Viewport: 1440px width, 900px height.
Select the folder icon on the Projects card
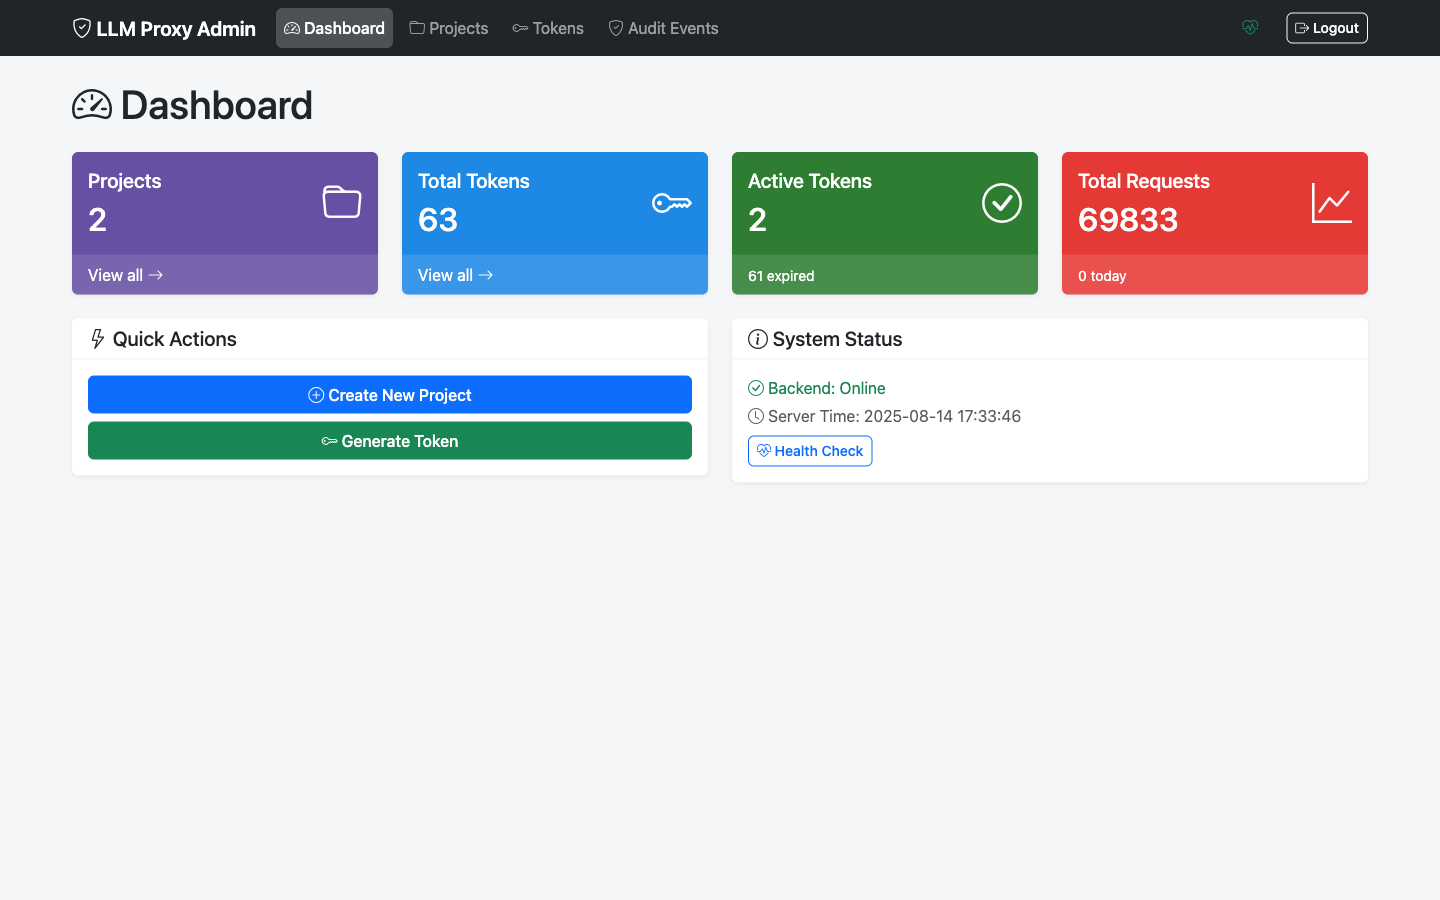341,200
